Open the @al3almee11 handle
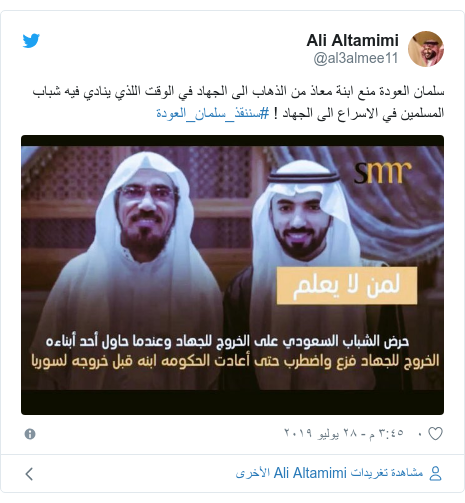 click(356, 58)
